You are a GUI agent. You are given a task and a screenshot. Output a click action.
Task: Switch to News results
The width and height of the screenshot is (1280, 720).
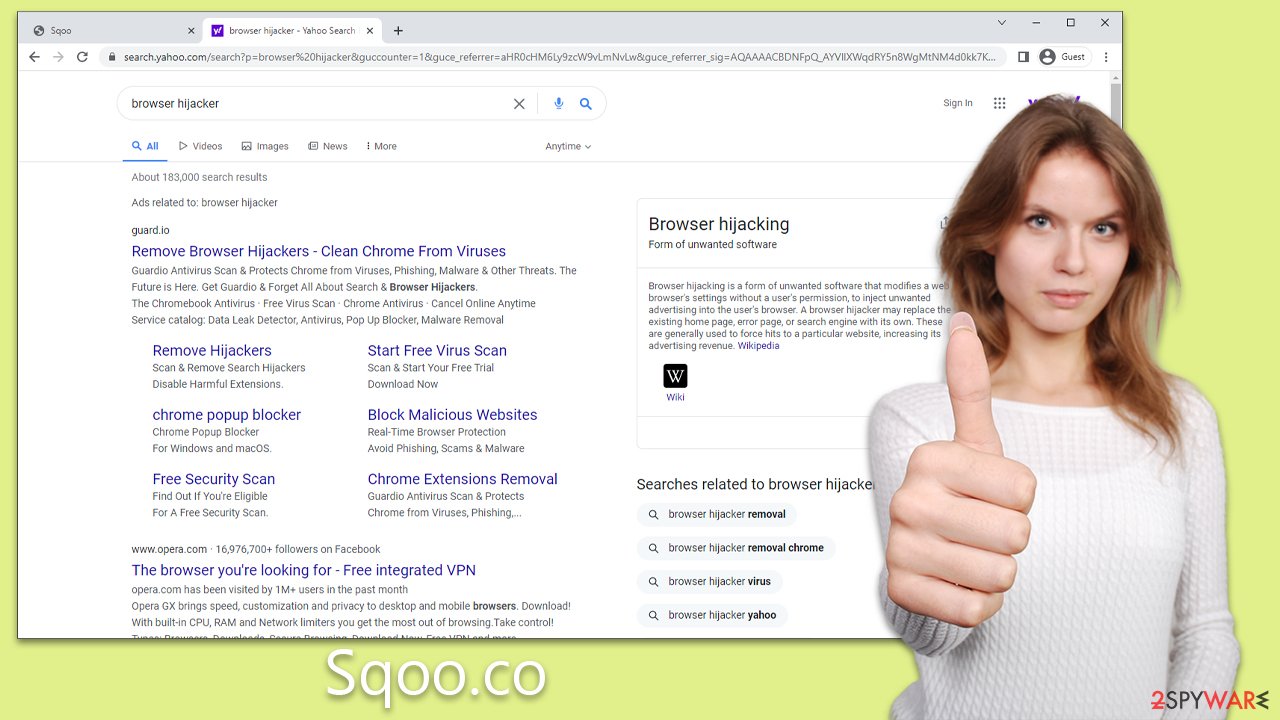[328, 146]
